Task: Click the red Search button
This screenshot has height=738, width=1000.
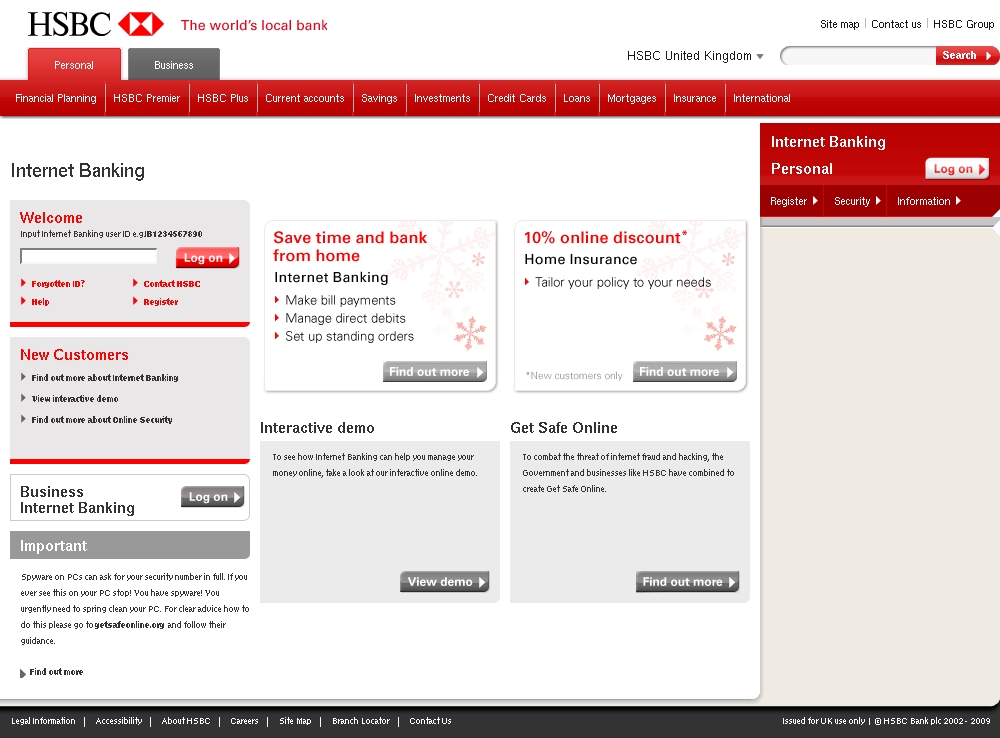Action: (x=966, y=55)
